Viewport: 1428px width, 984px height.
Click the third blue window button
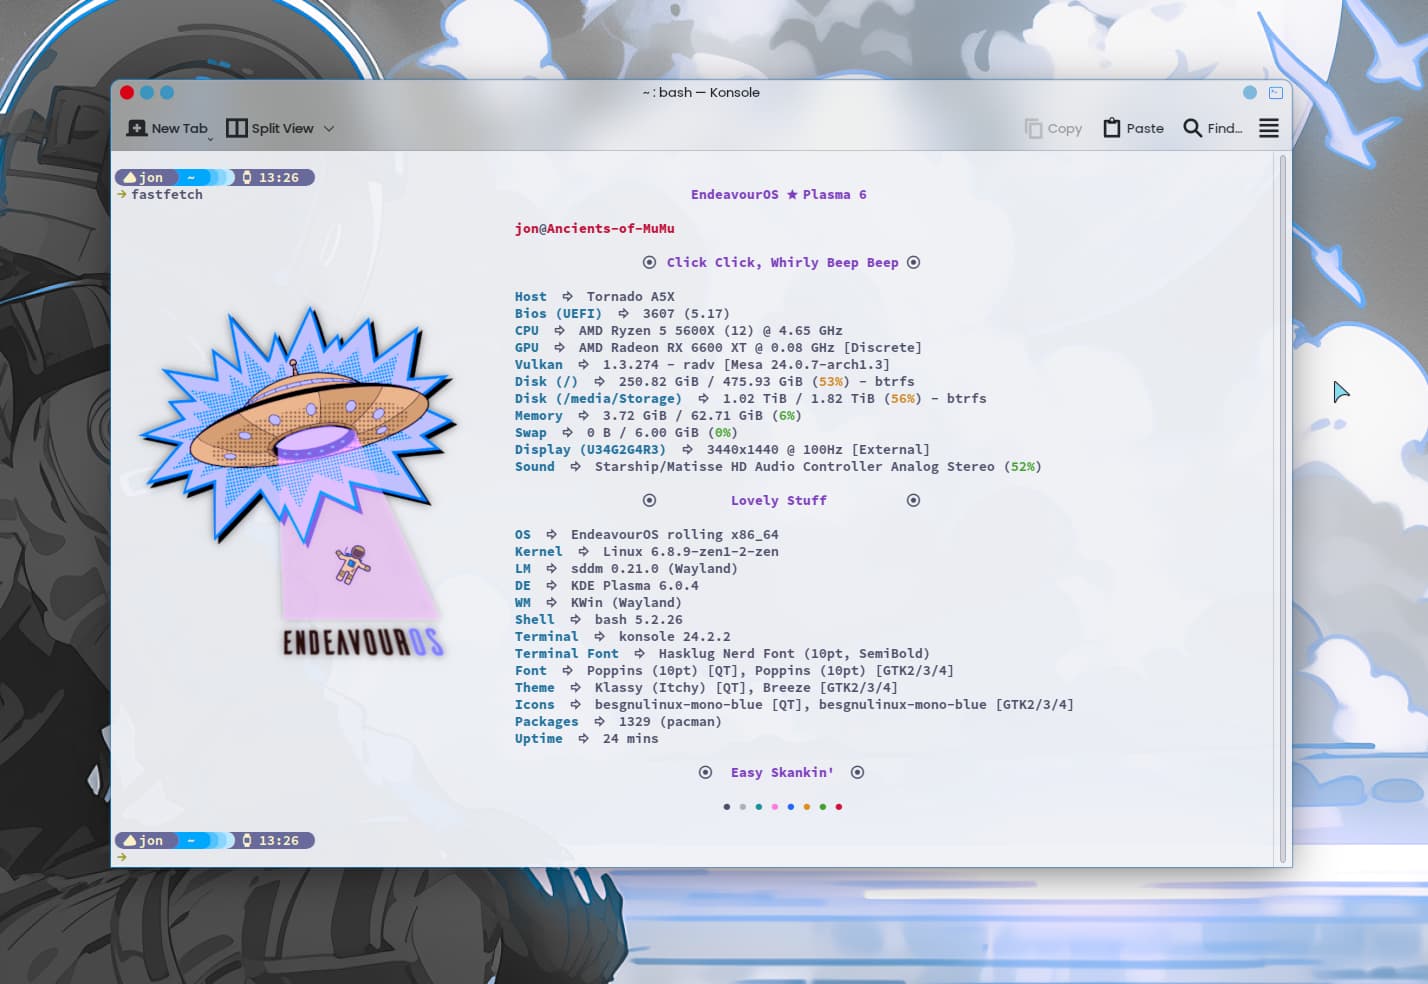[x=167, y=93]
